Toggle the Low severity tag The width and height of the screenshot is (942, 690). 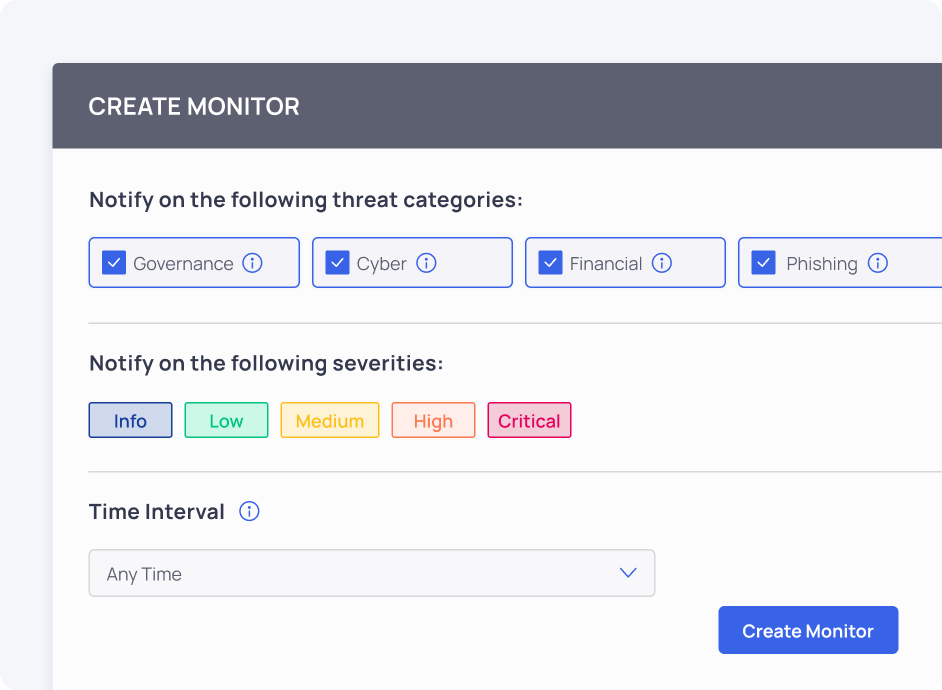[x=226, y=421]
